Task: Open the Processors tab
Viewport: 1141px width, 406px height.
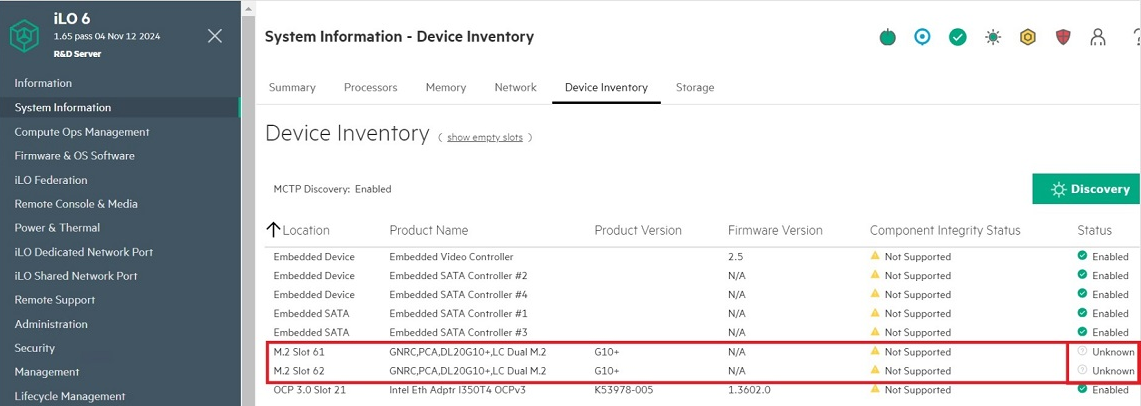Action: [x=370, y=87]
